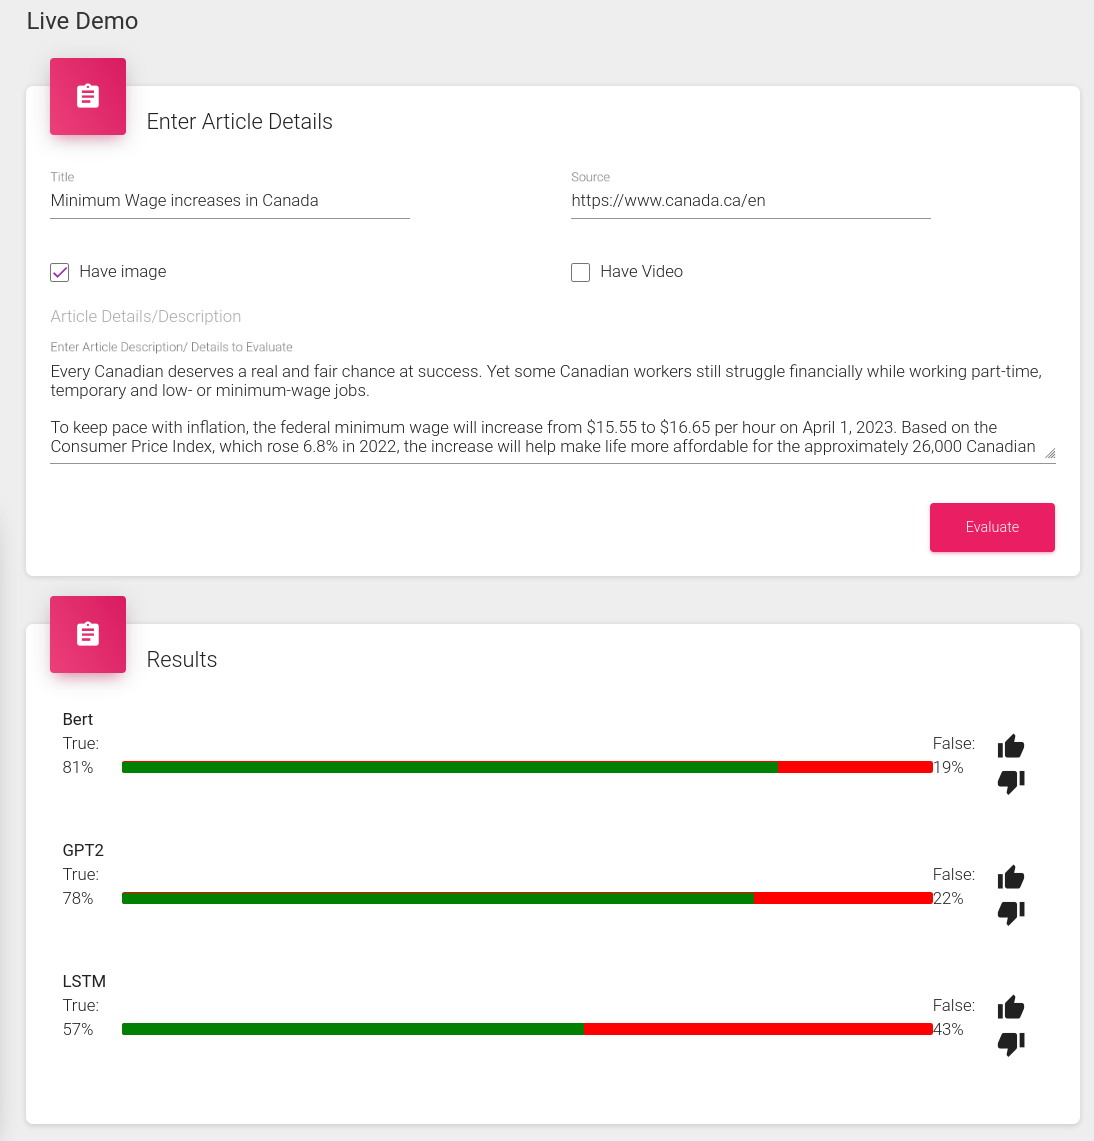This screenshot has height=1141, width=1094.
Task: Focus the Title input field
Action: [230, 201]
